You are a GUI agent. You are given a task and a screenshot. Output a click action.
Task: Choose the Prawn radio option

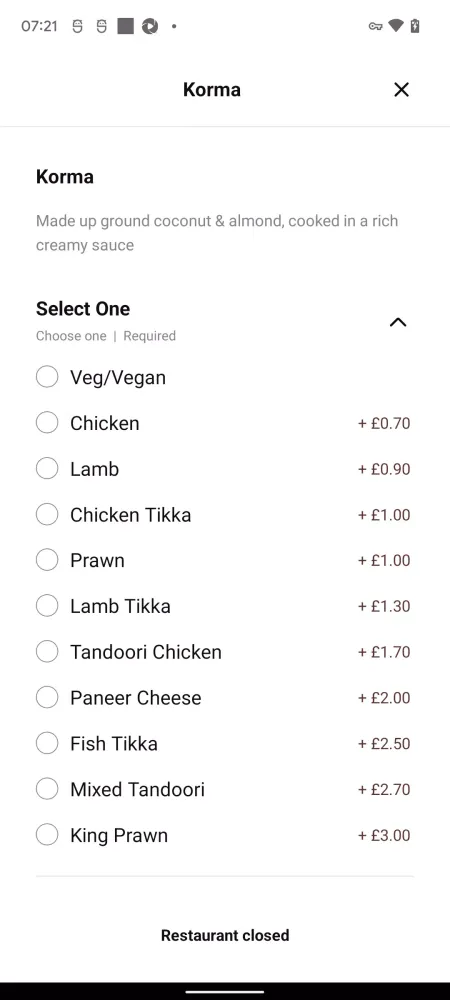[47, 561]
